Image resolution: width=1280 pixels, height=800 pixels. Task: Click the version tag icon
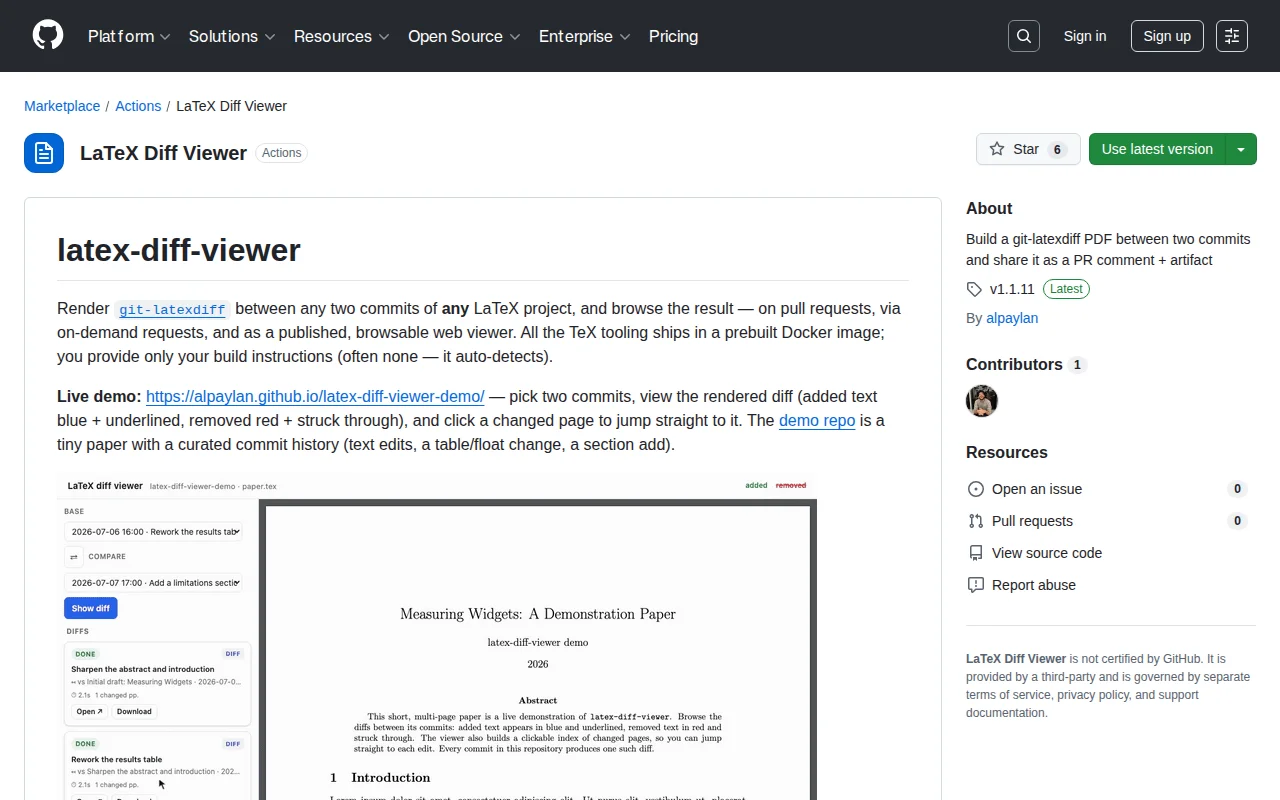[x=974, y=289]
